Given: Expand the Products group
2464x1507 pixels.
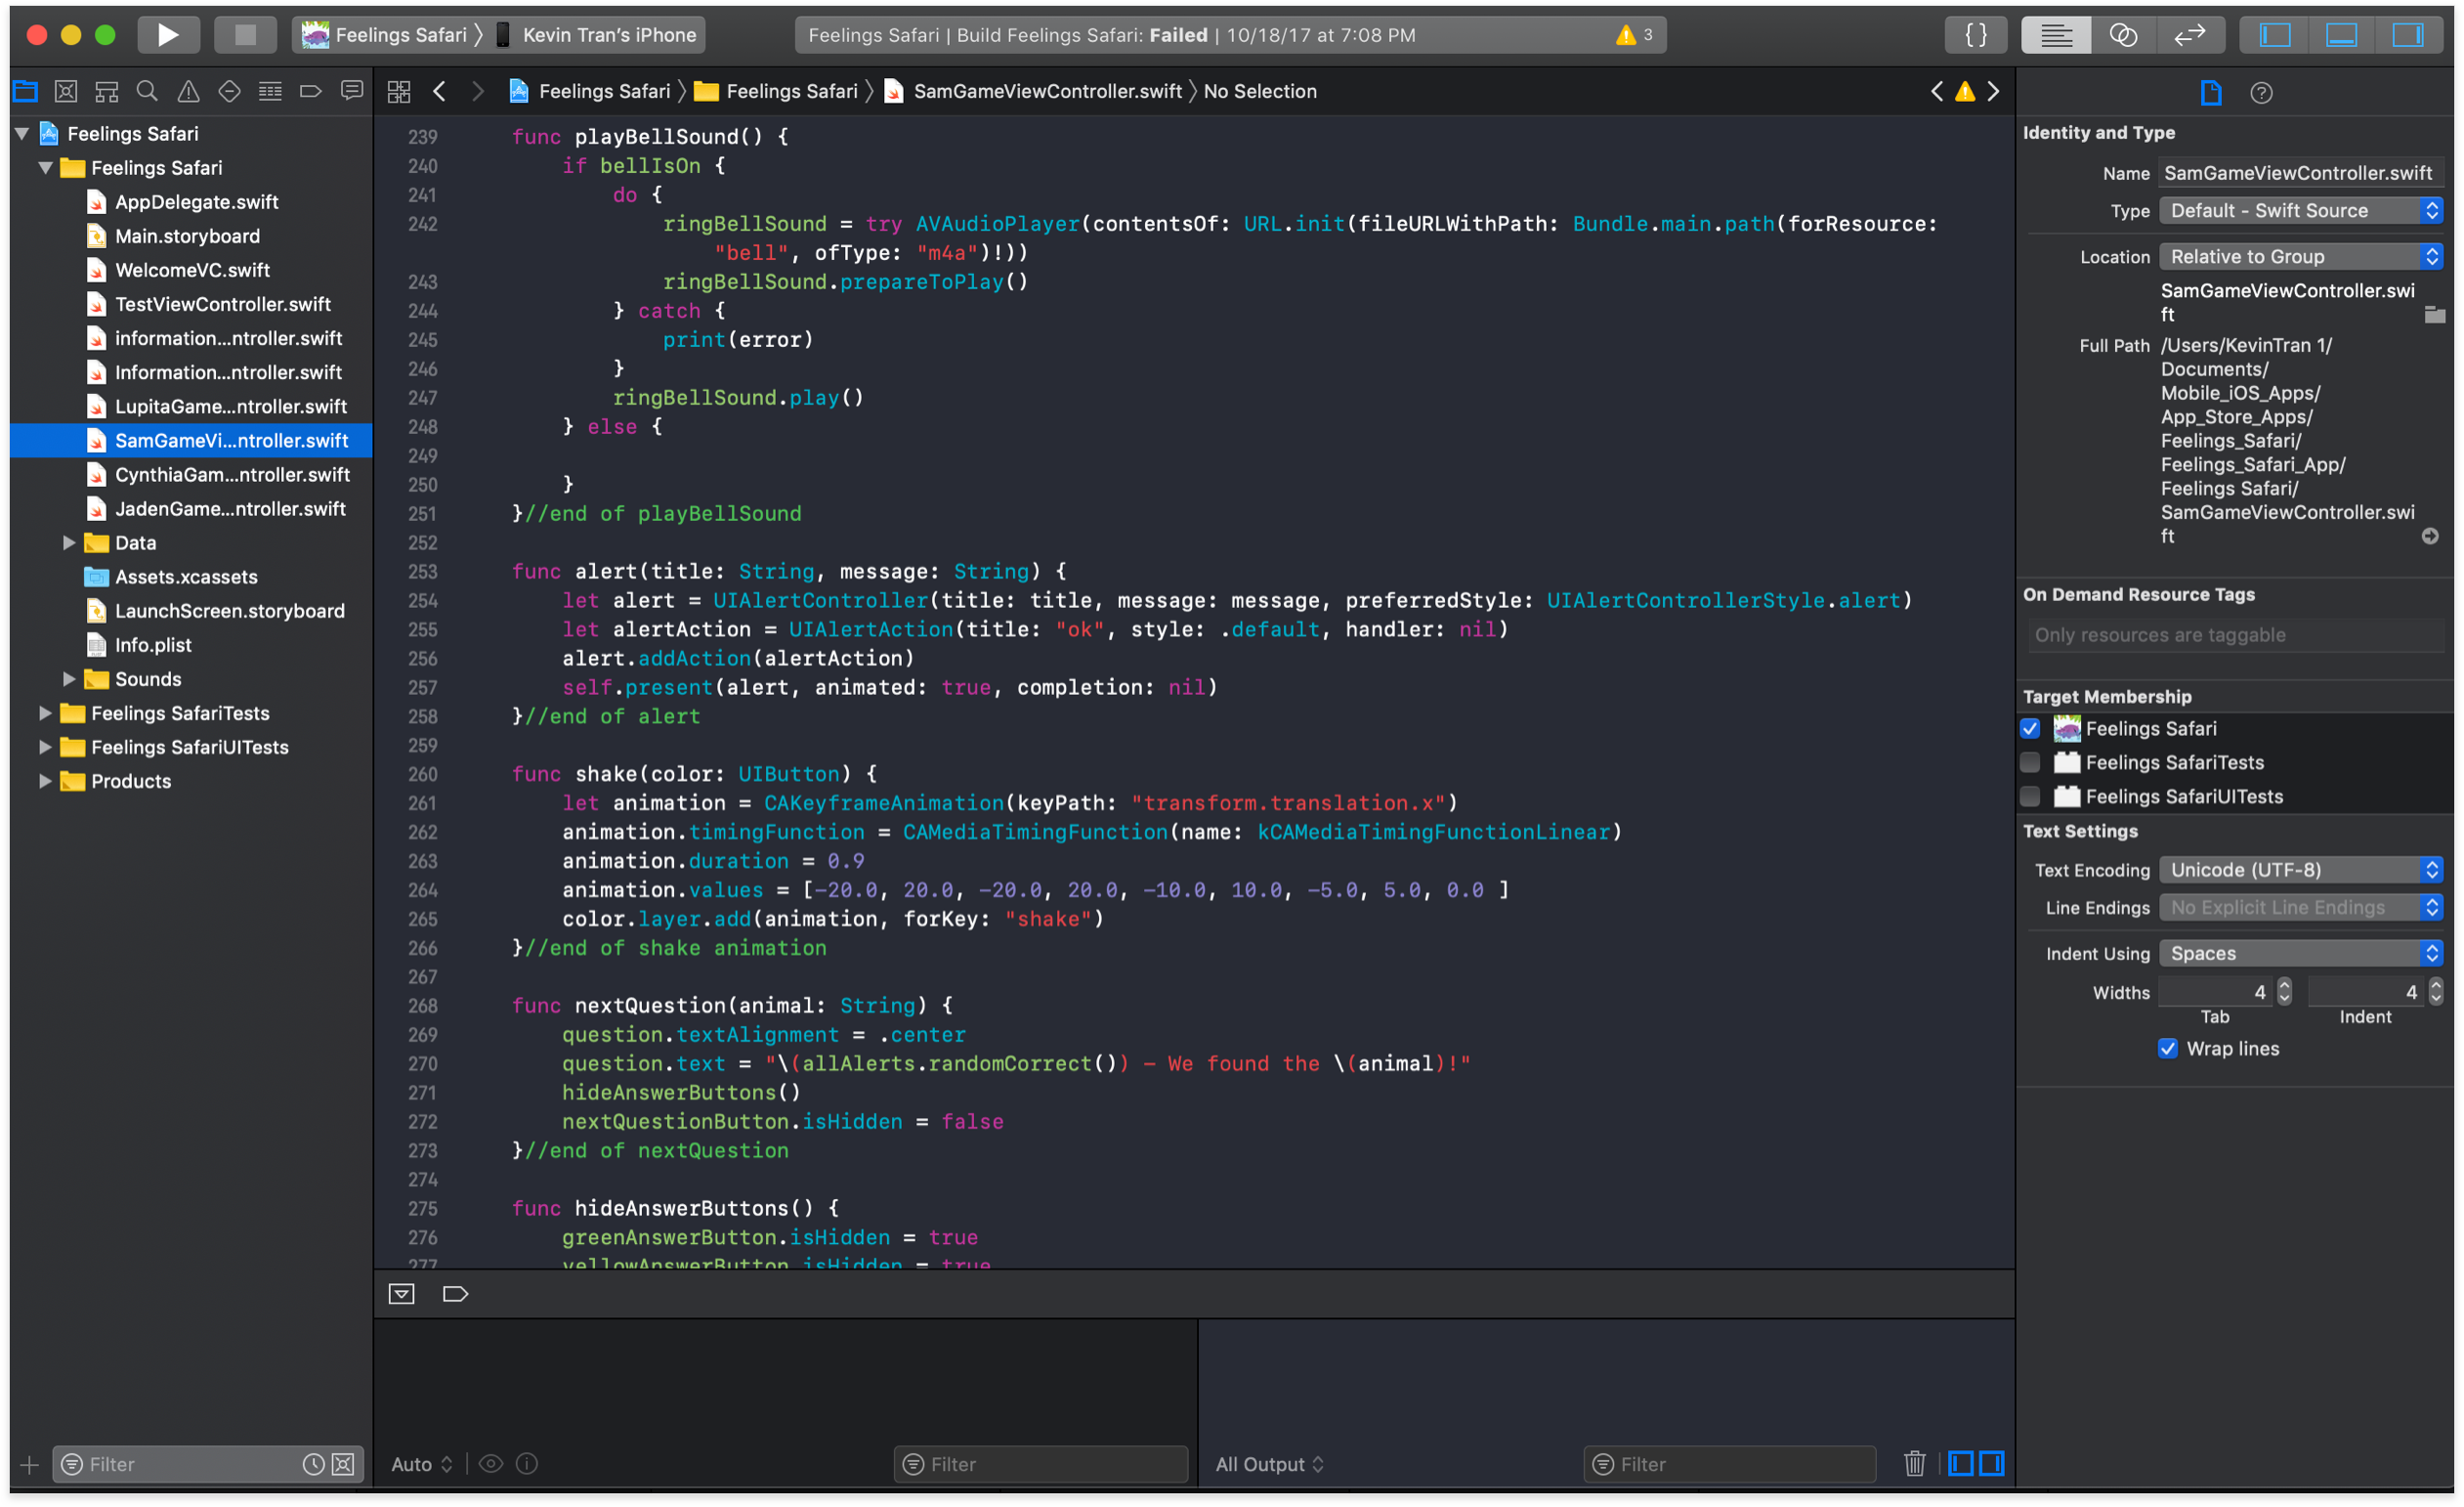Looking at the screenshot, I should tap(45, 781).
